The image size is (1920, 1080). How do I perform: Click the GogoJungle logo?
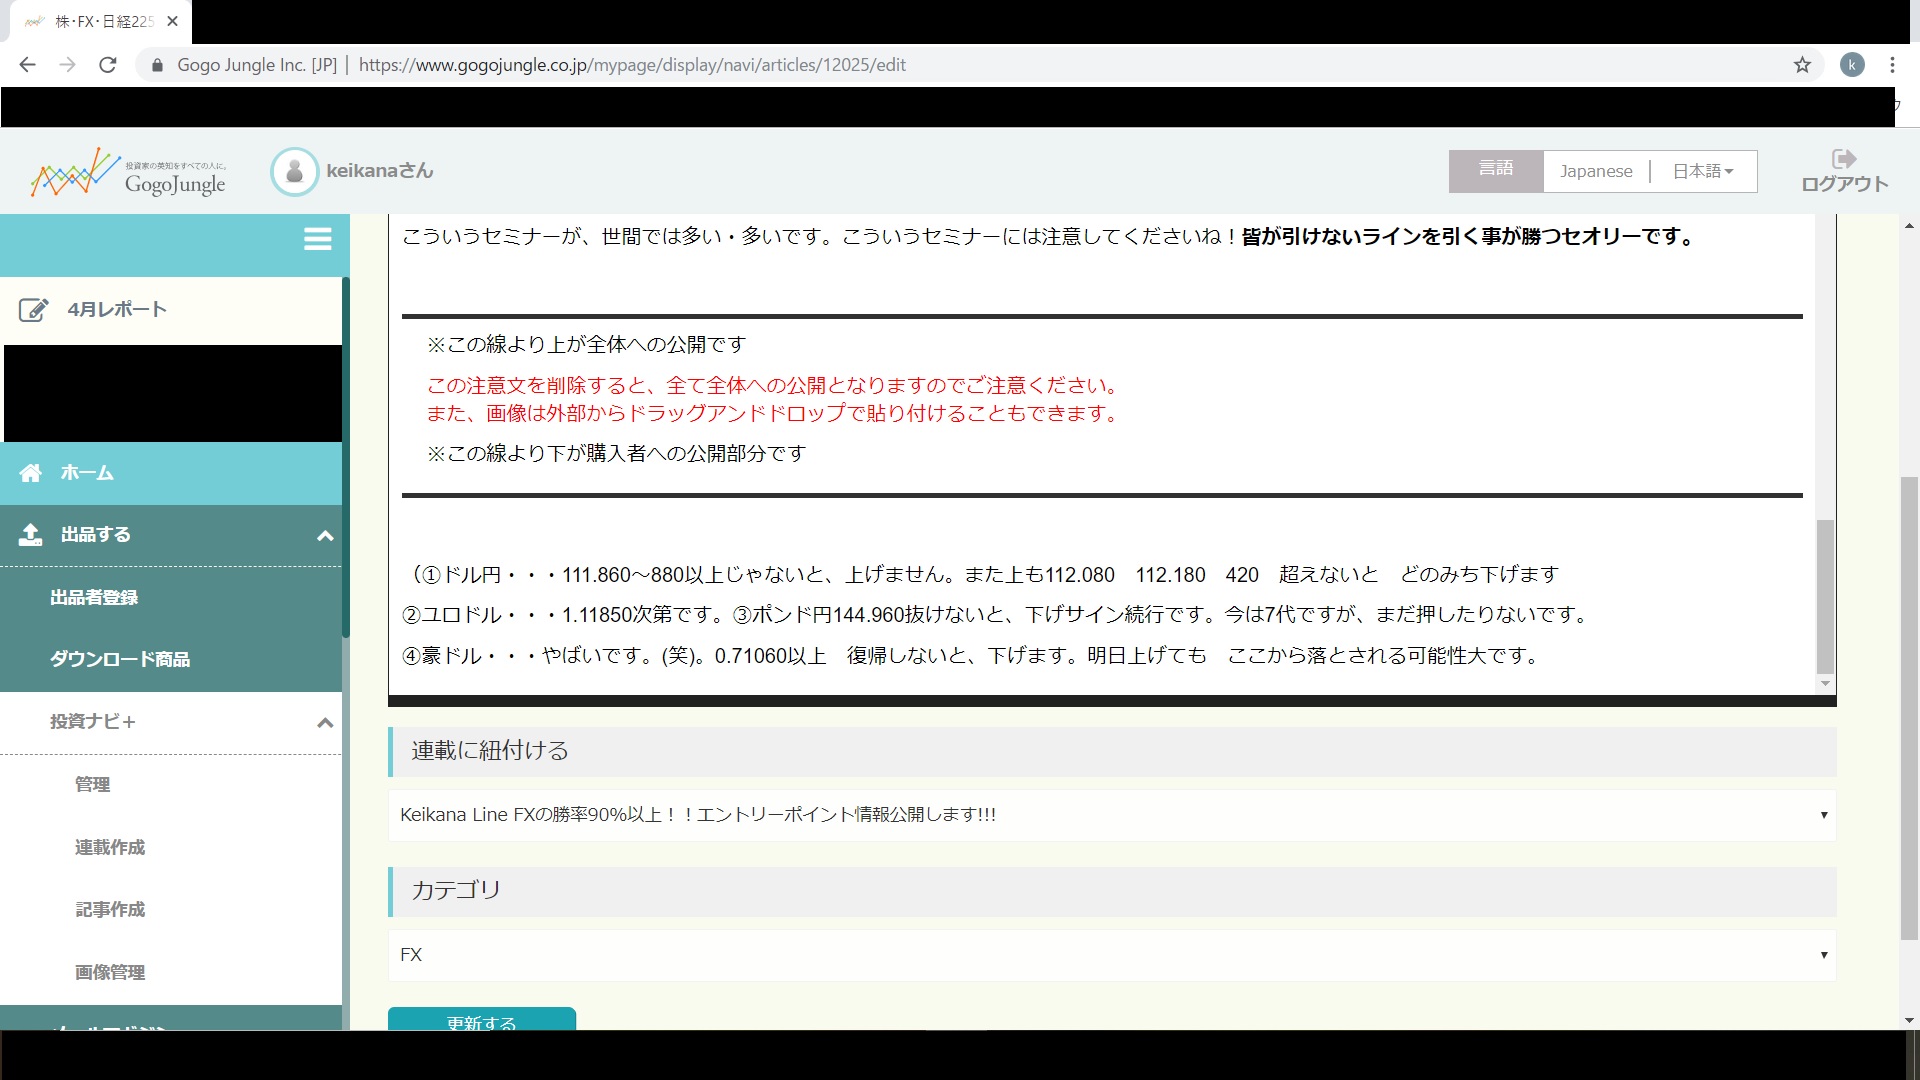128,173
